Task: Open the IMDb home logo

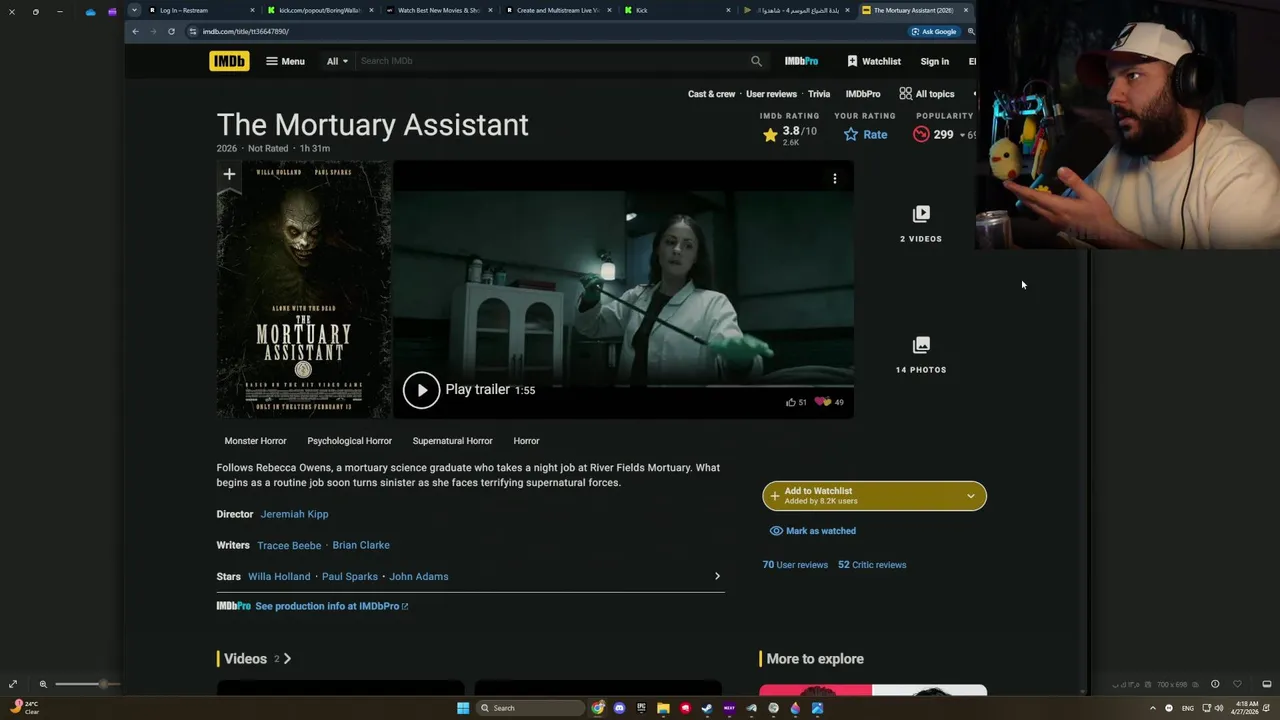Action: 229,61
